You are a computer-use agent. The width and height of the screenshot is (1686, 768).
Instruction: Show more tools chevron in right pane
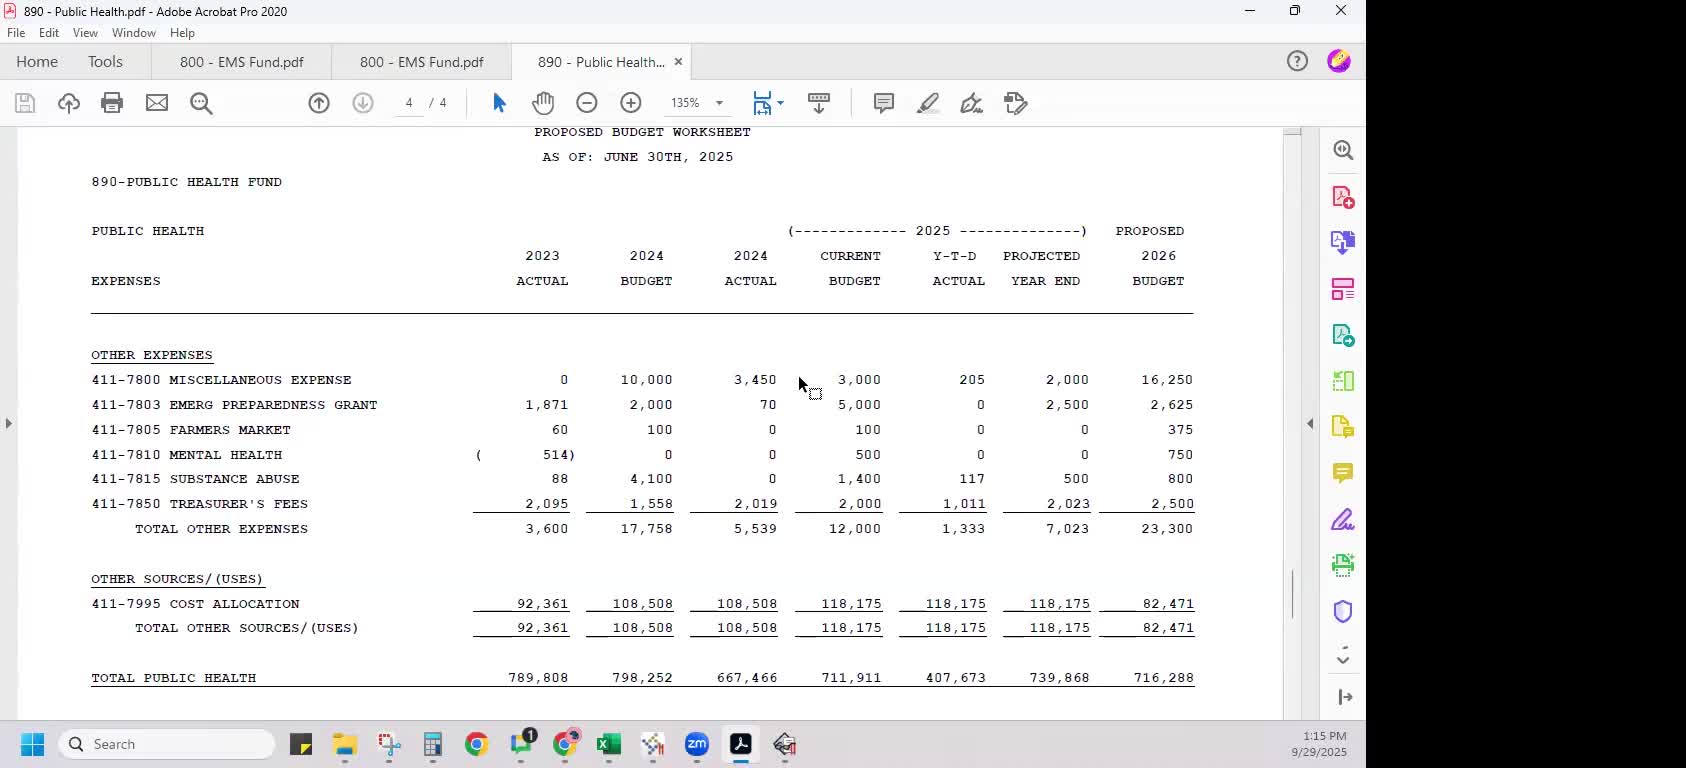[1343, 658]
